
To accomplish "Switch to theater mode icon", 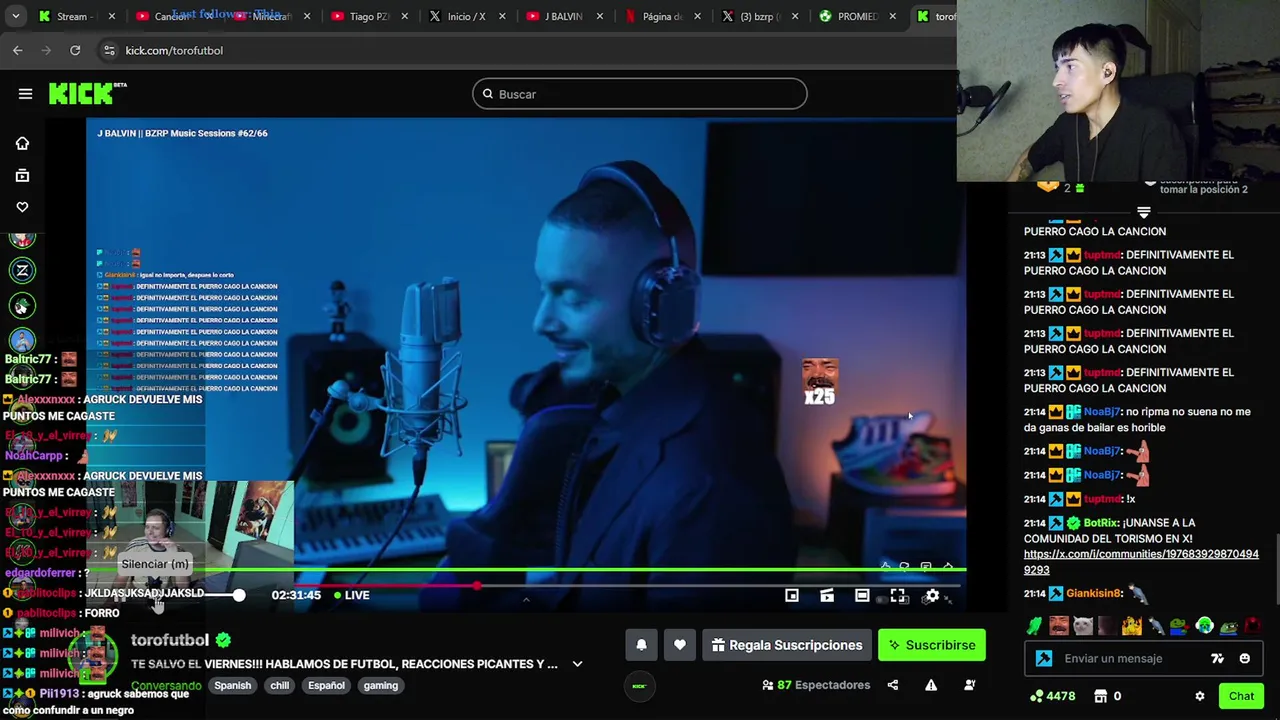I will coord(862,596).
